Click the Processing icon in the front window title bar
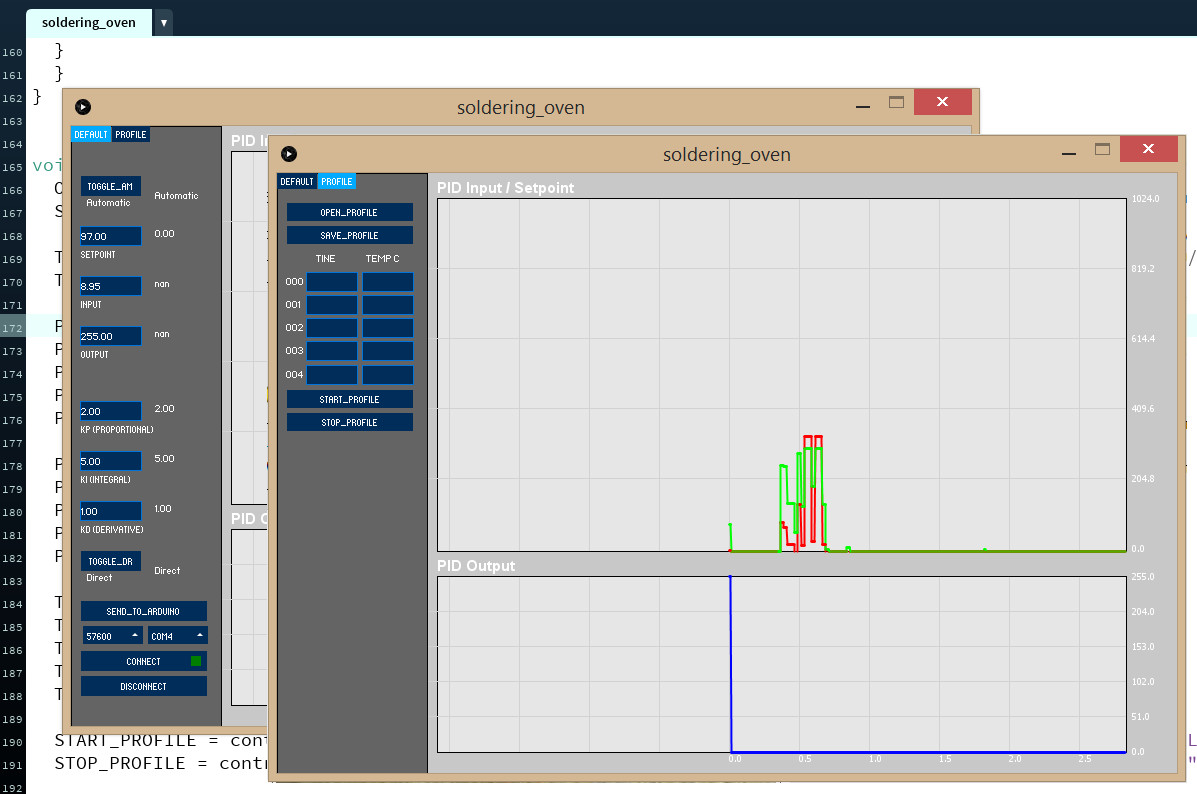1197x794 pixels. [289, 154]
